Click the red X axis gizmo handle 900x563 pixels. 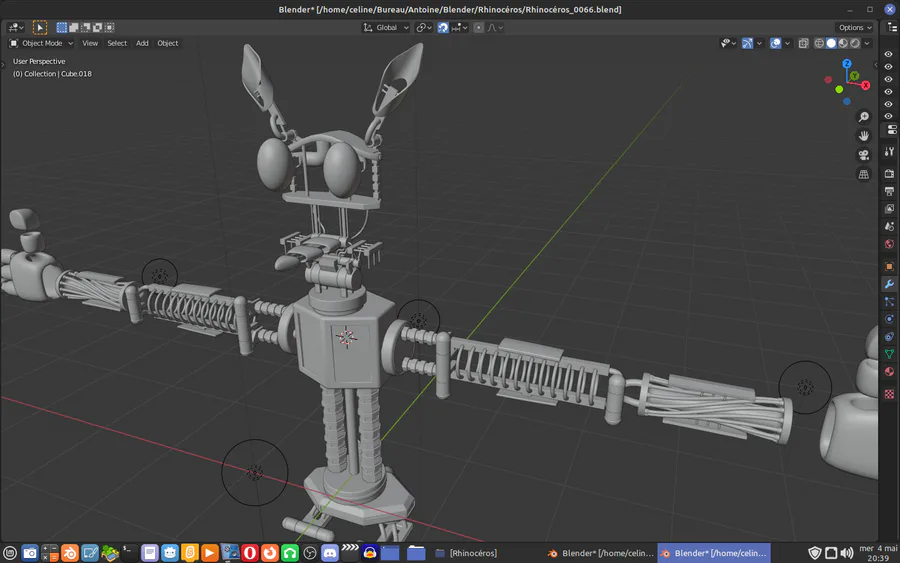click(866, 86)
